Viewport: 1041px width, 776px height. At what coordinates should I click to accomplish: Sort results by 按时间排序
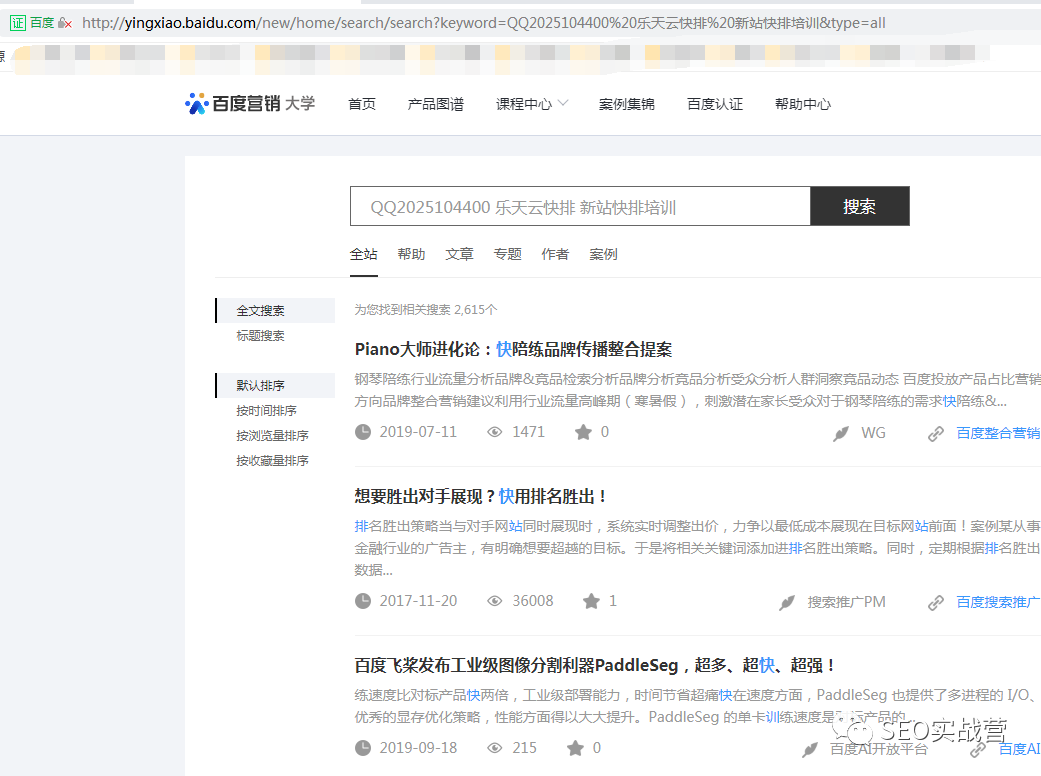266,411
